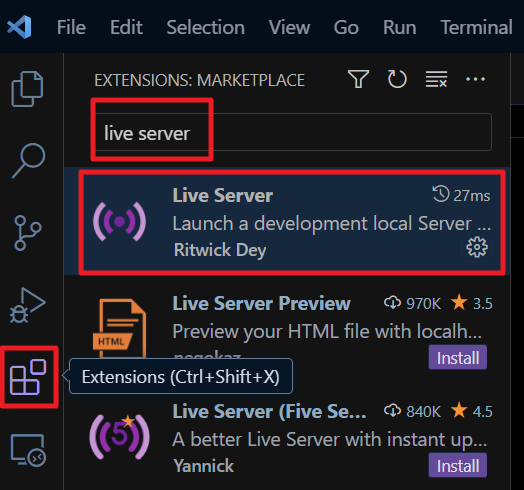524x490 pixels.
Task: Open the Live Server manage gear
Action: (477, 247)
